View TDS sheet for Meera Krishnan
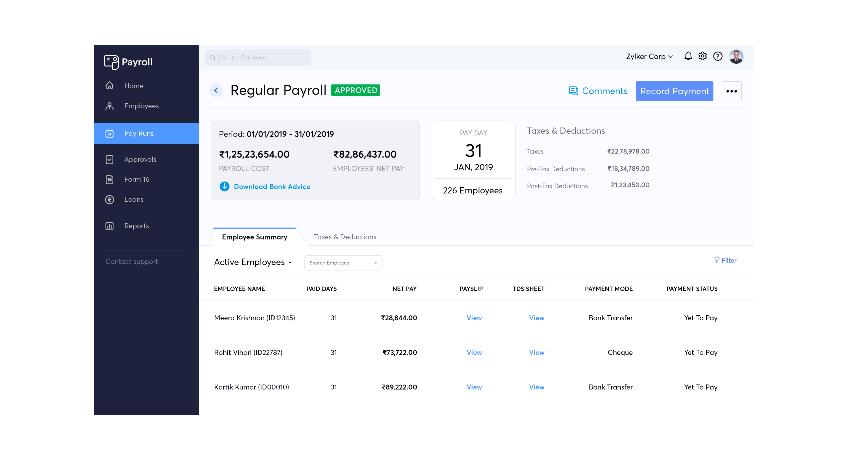The height and width of the screenshot is (460, 847). [536, 317]
